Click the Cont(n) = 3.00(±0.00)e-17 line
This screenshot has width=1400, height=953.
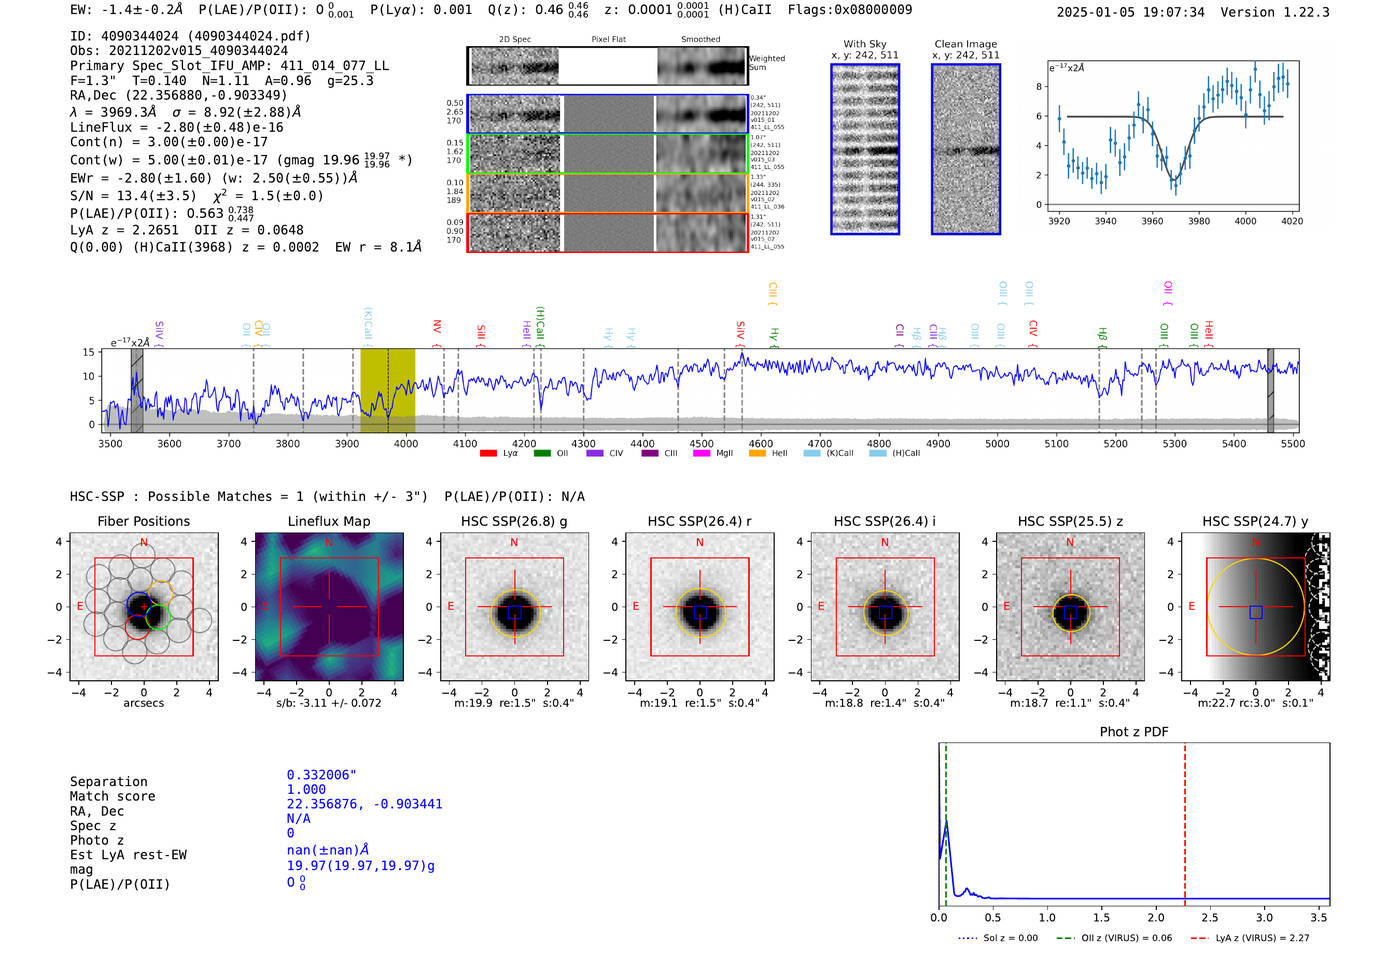point(169,142)
